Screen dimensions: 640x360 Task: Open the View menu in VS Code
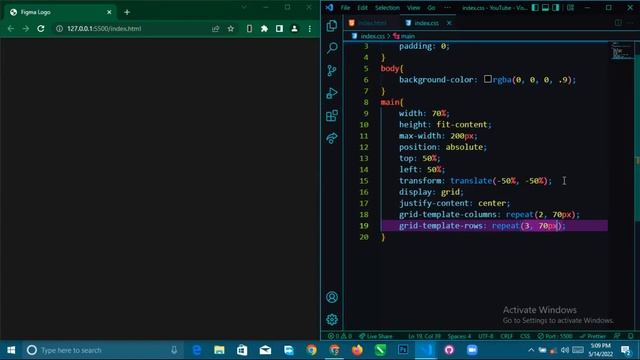click(x=413, y=8)
